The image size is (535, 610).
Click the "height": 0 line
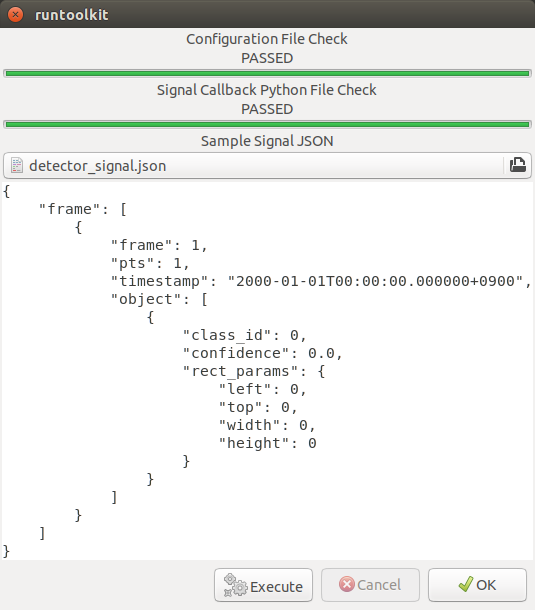coord(267,443)
